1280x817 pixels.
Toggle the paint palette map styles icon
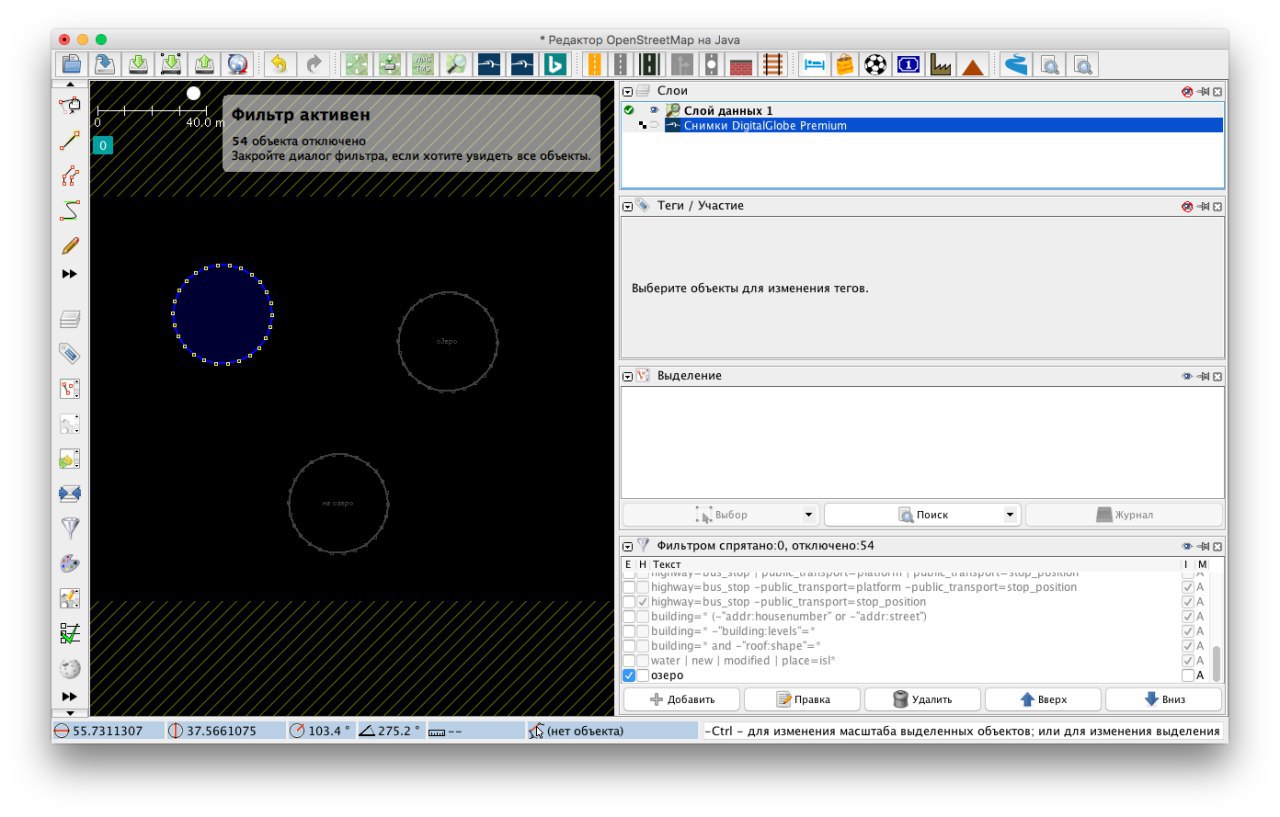click(x=70, y=563)
